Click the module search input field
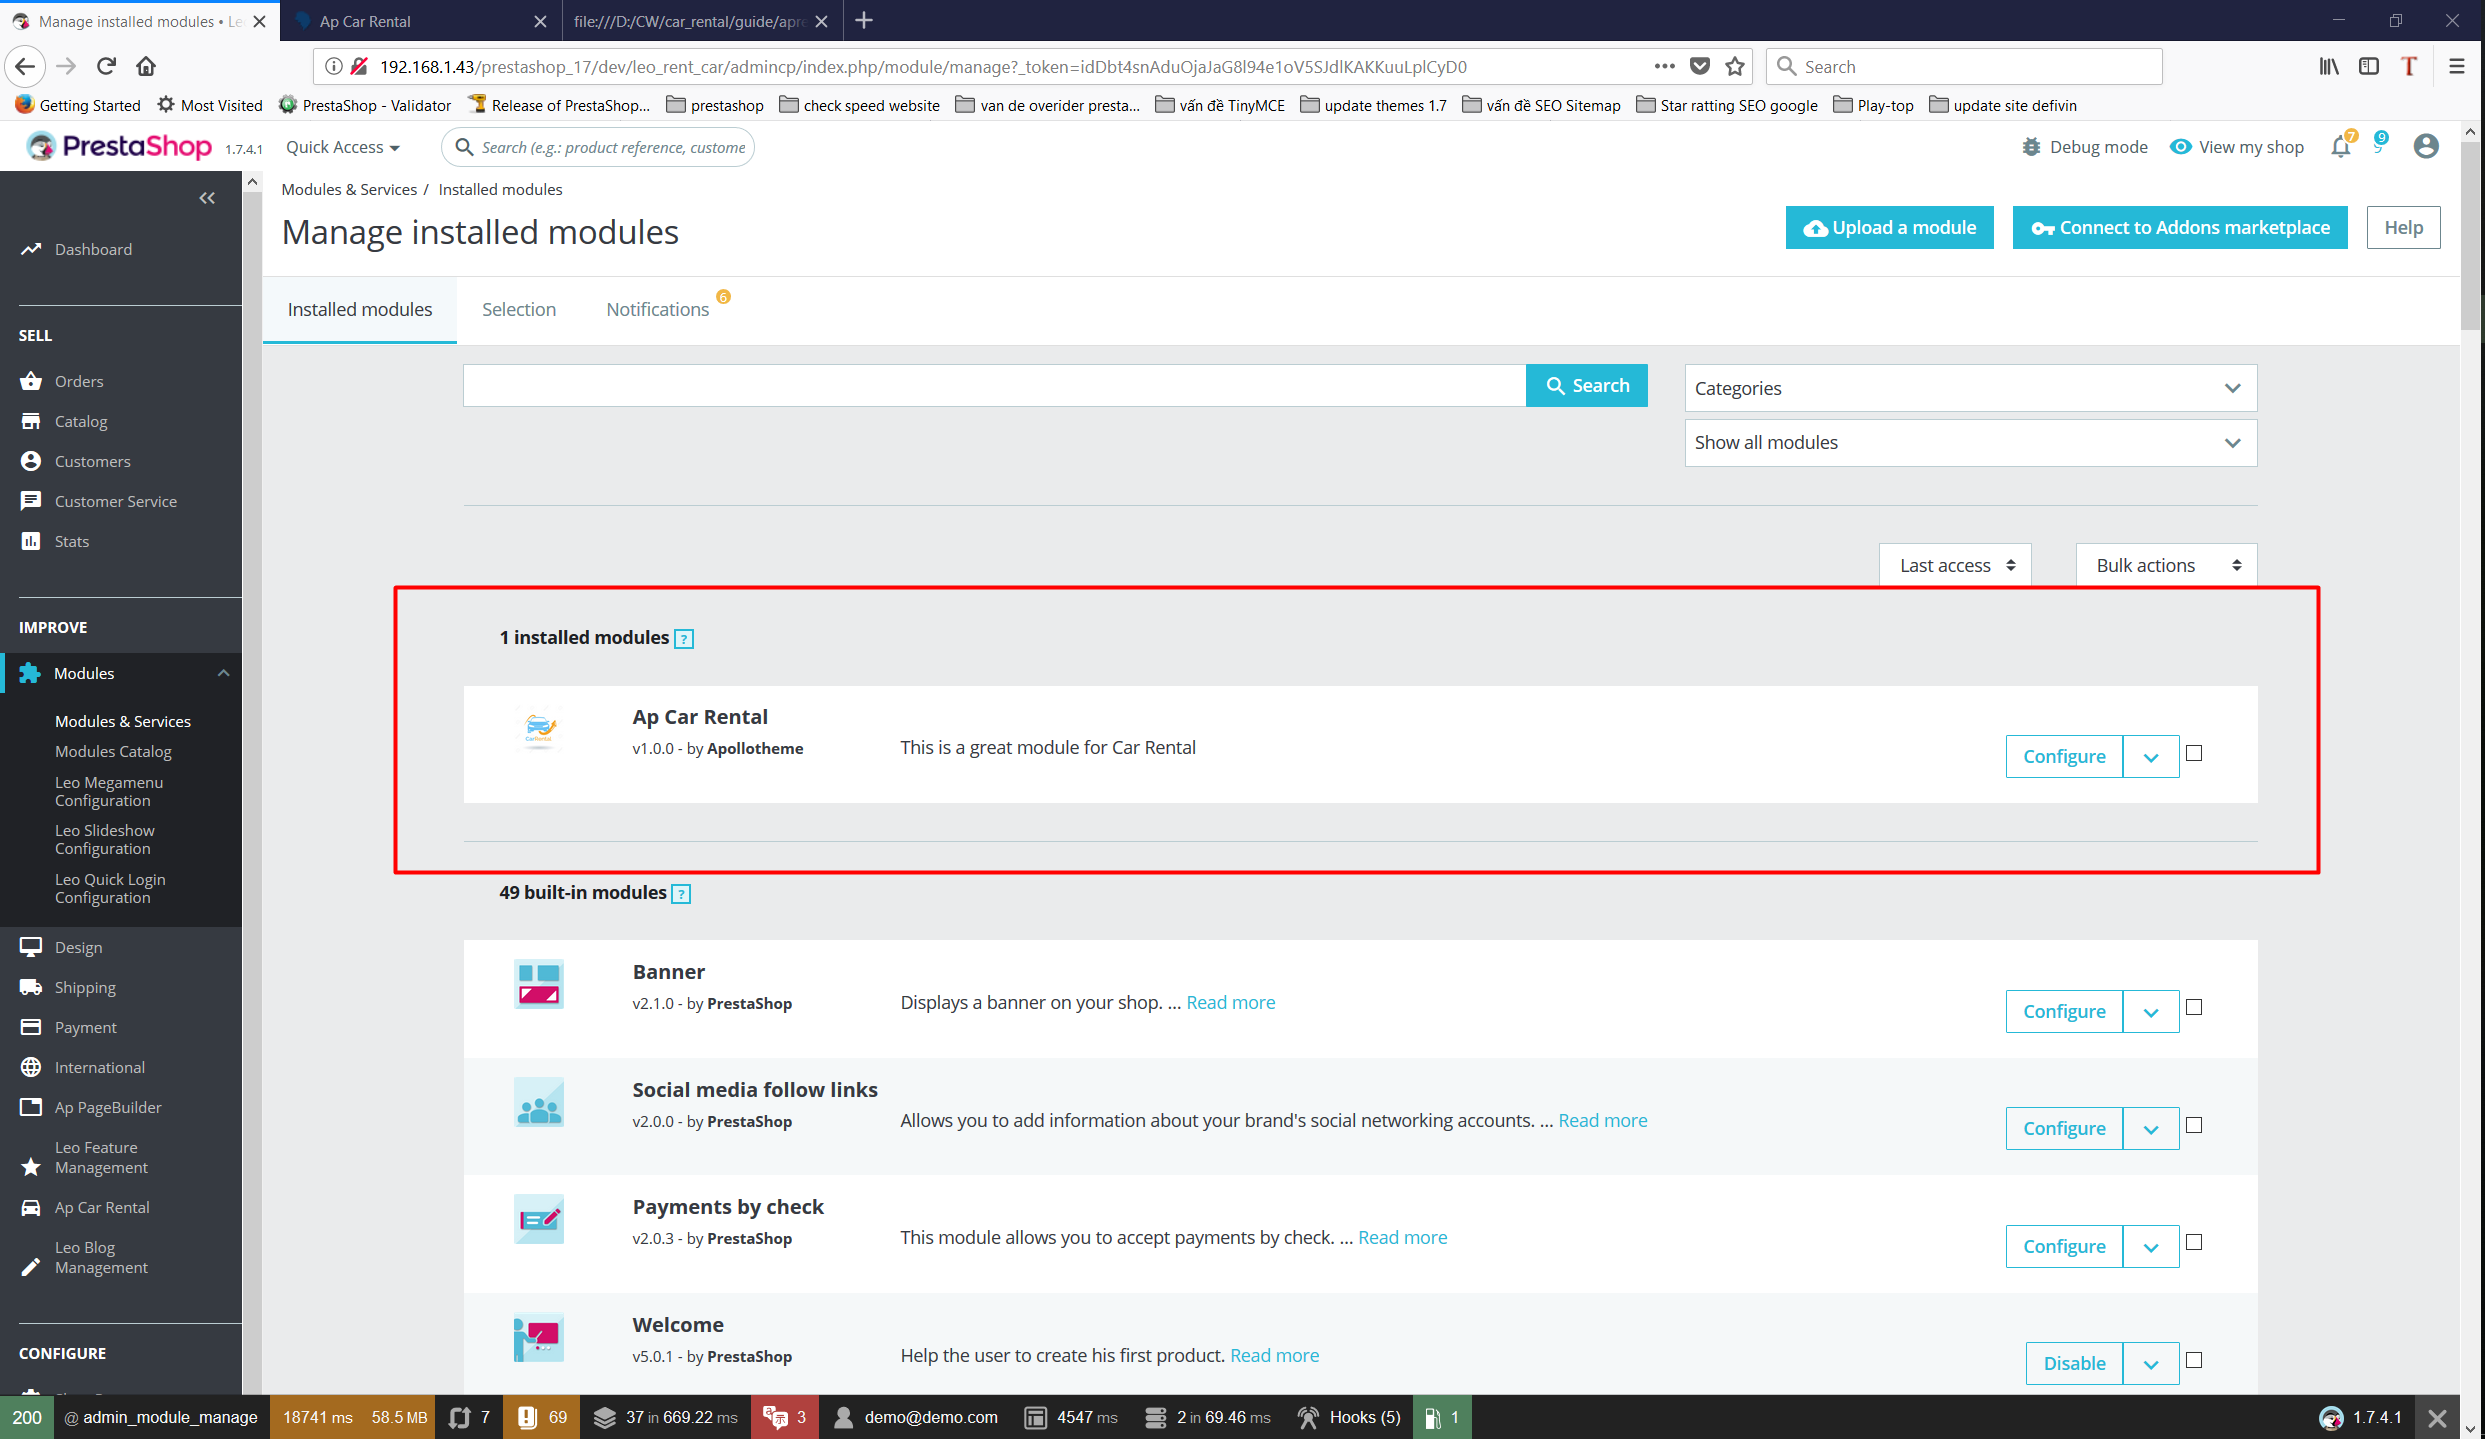This screenshot has height=1439, width=2485. (994, 386)
